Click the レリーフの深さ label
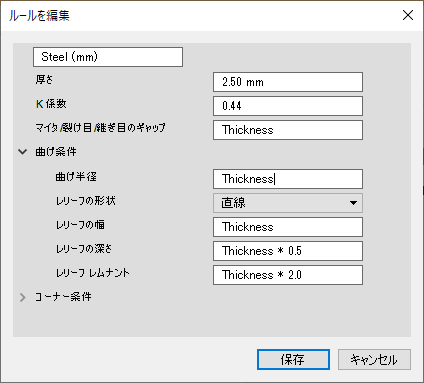Image resolution: width=424 pixels, height=383 pixels. coord(84,249)
